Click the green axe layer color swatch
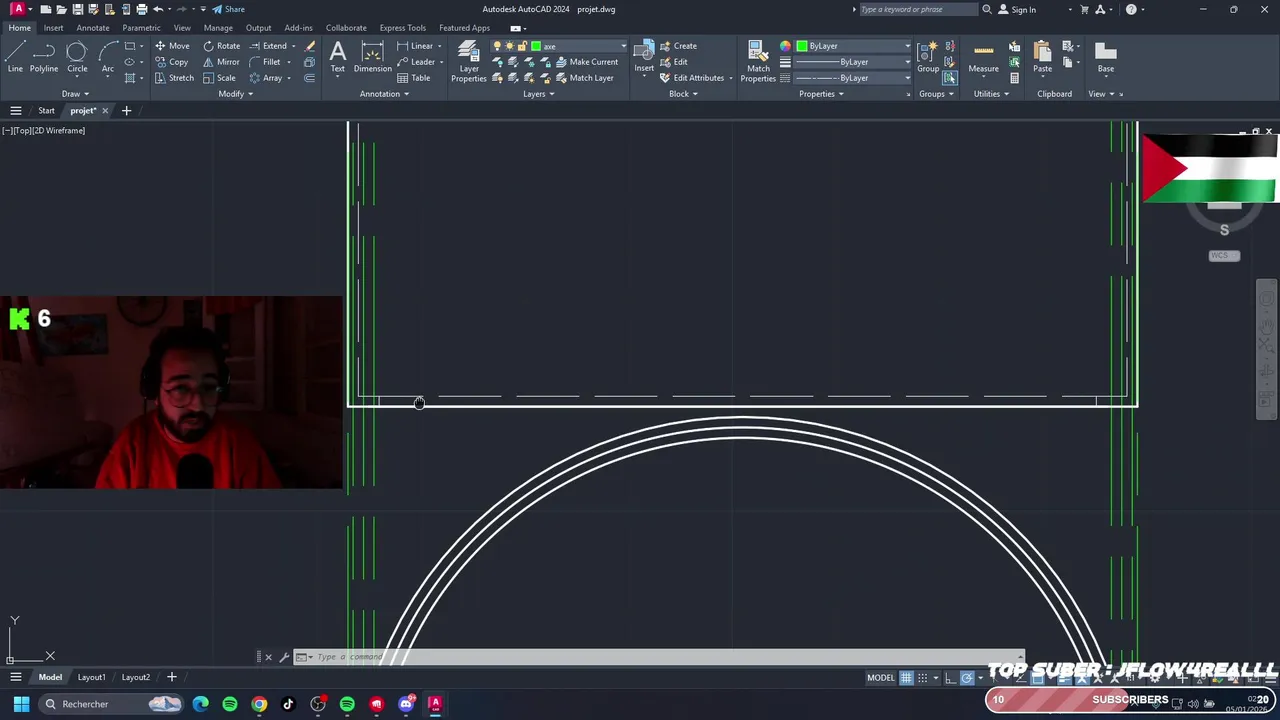This screenshot has width=1280, height=720. coord(536,46)
